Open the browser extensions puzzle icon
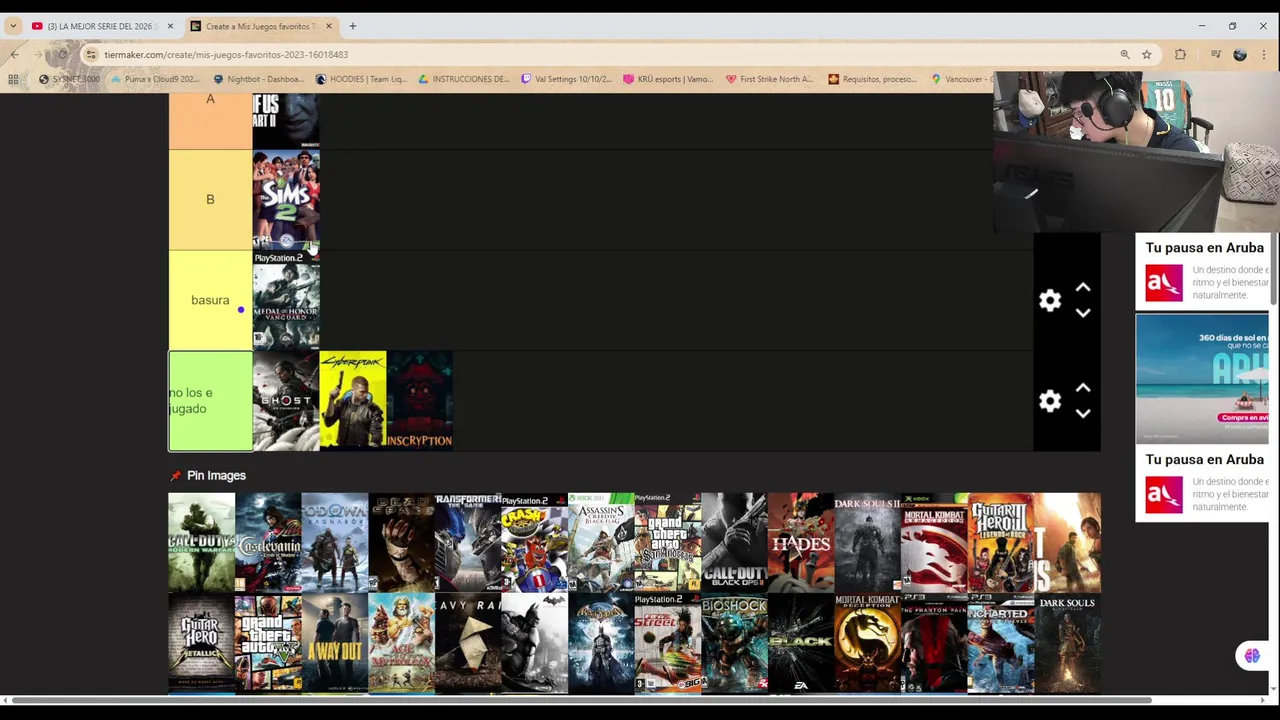The image size is (1280, 720). [x=1181, y=54]
